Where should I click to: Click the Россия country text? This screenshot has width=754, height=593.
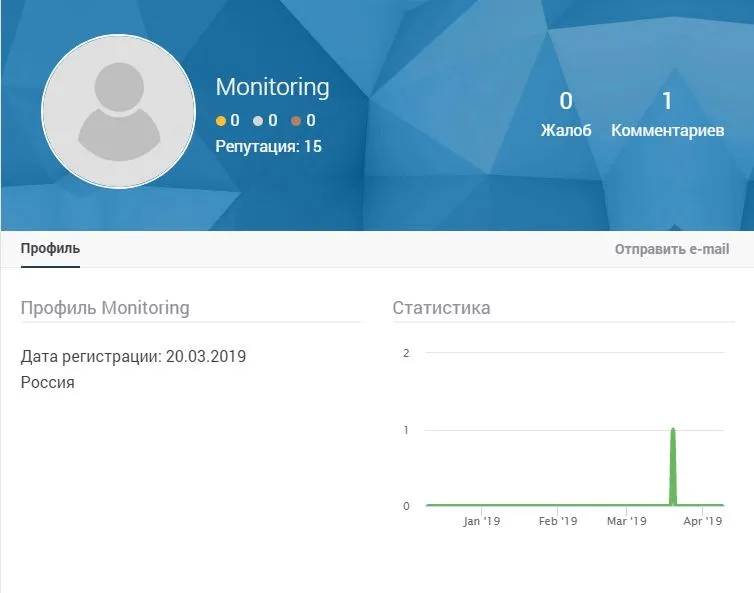(x=48, y=382)
